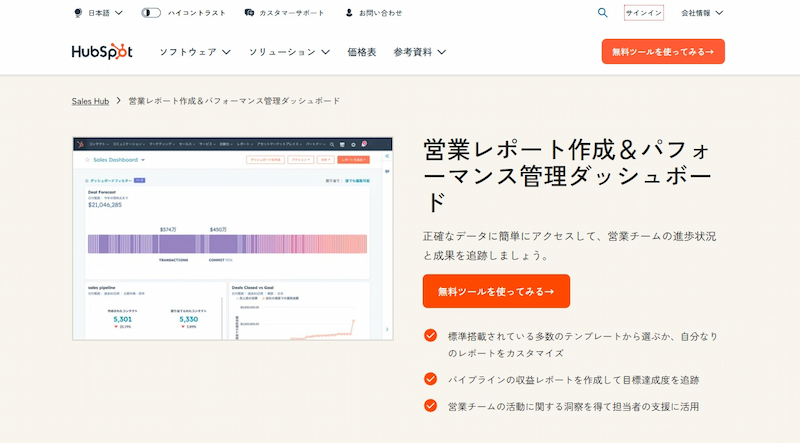Screen dimensions: 800x443
Task: Follow the Sales Hub breadcrumb link
Action: pyautogui.click(x=90, y=101)
